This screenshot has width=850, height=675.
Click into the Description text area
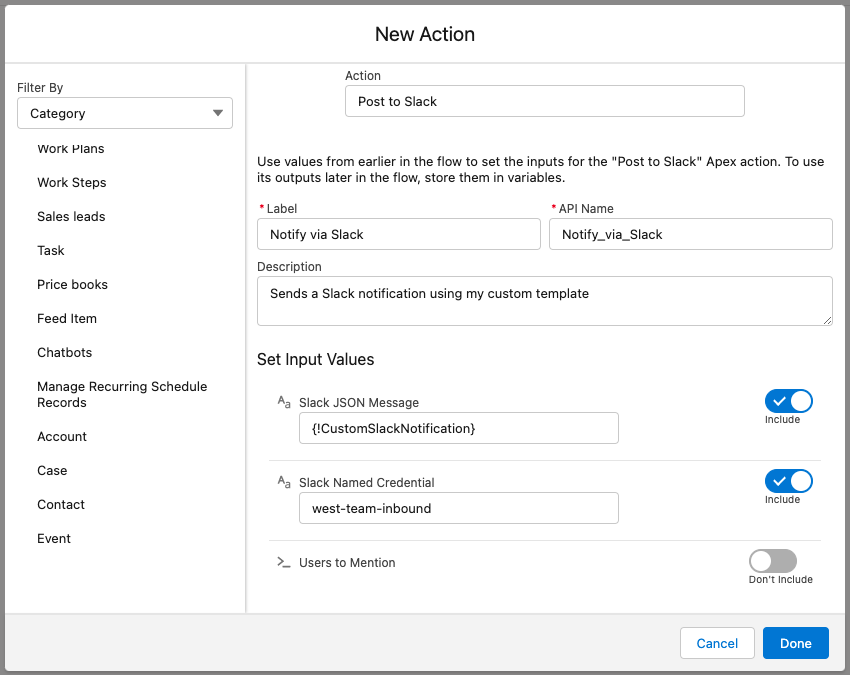545,301
